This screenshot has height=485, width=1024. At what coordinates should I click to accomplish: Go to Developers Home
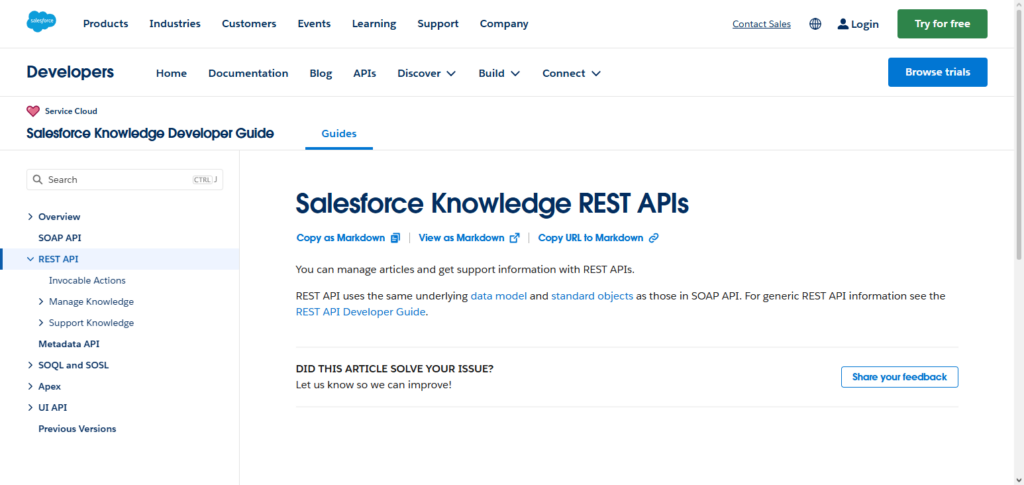(171, 73)
